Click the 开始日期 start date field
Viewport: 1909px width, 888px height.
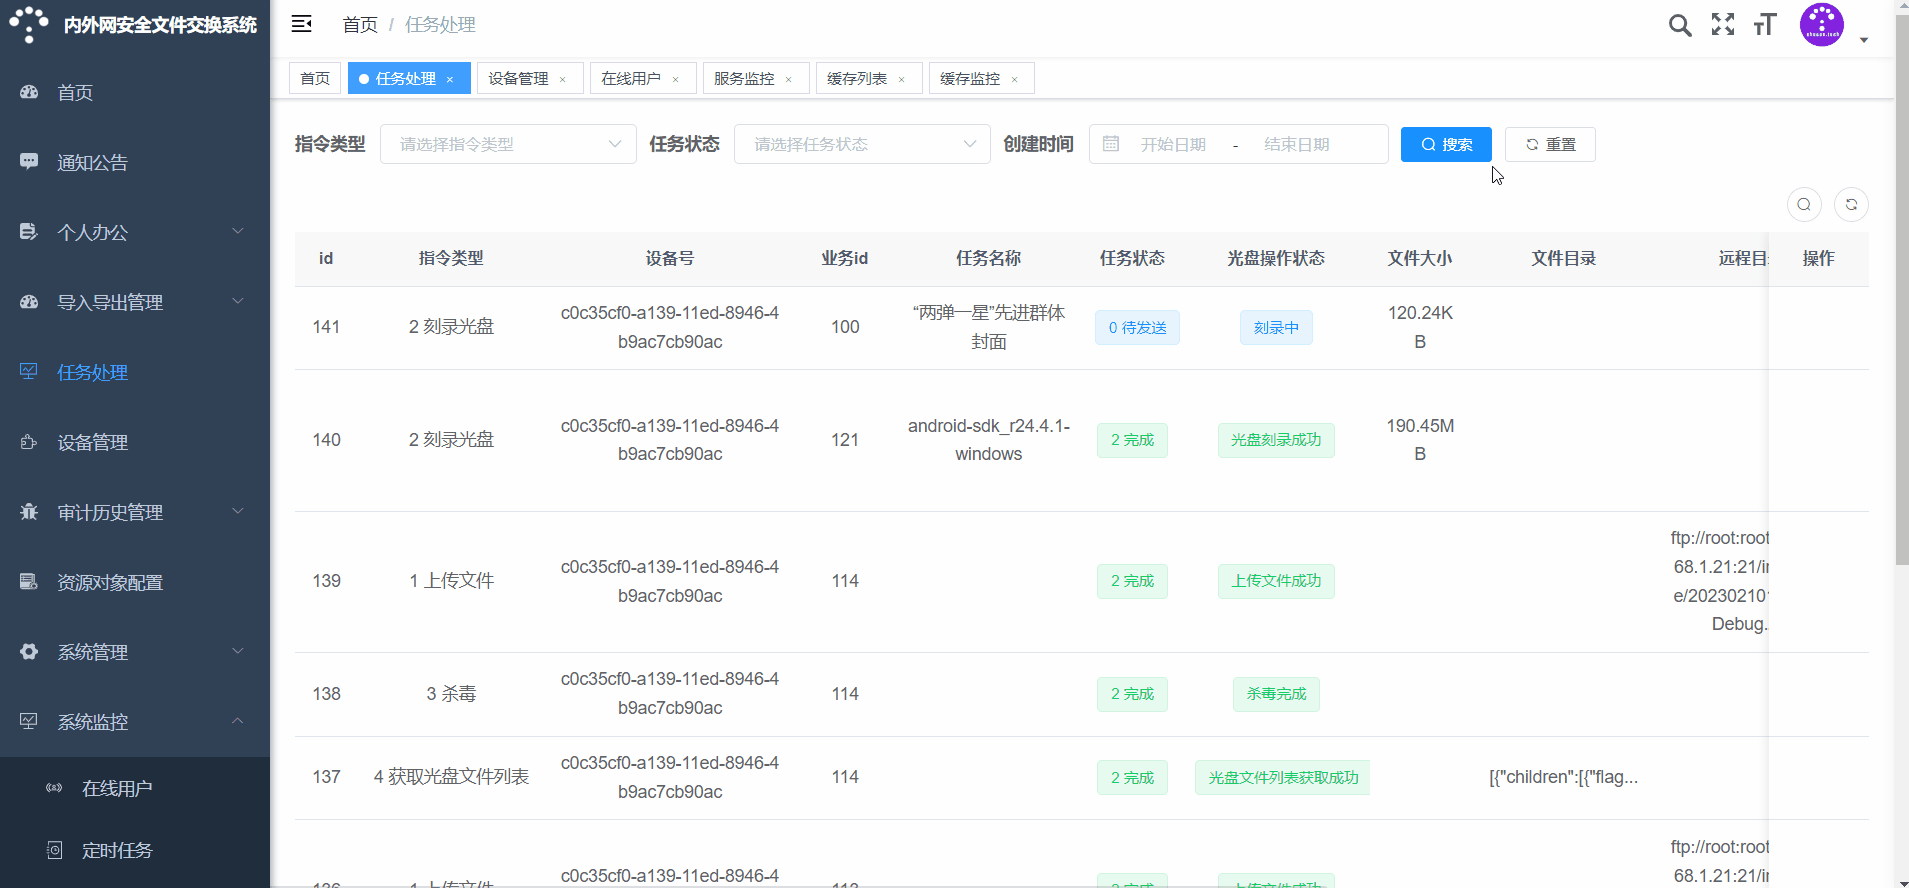[x=1173, y=144]
